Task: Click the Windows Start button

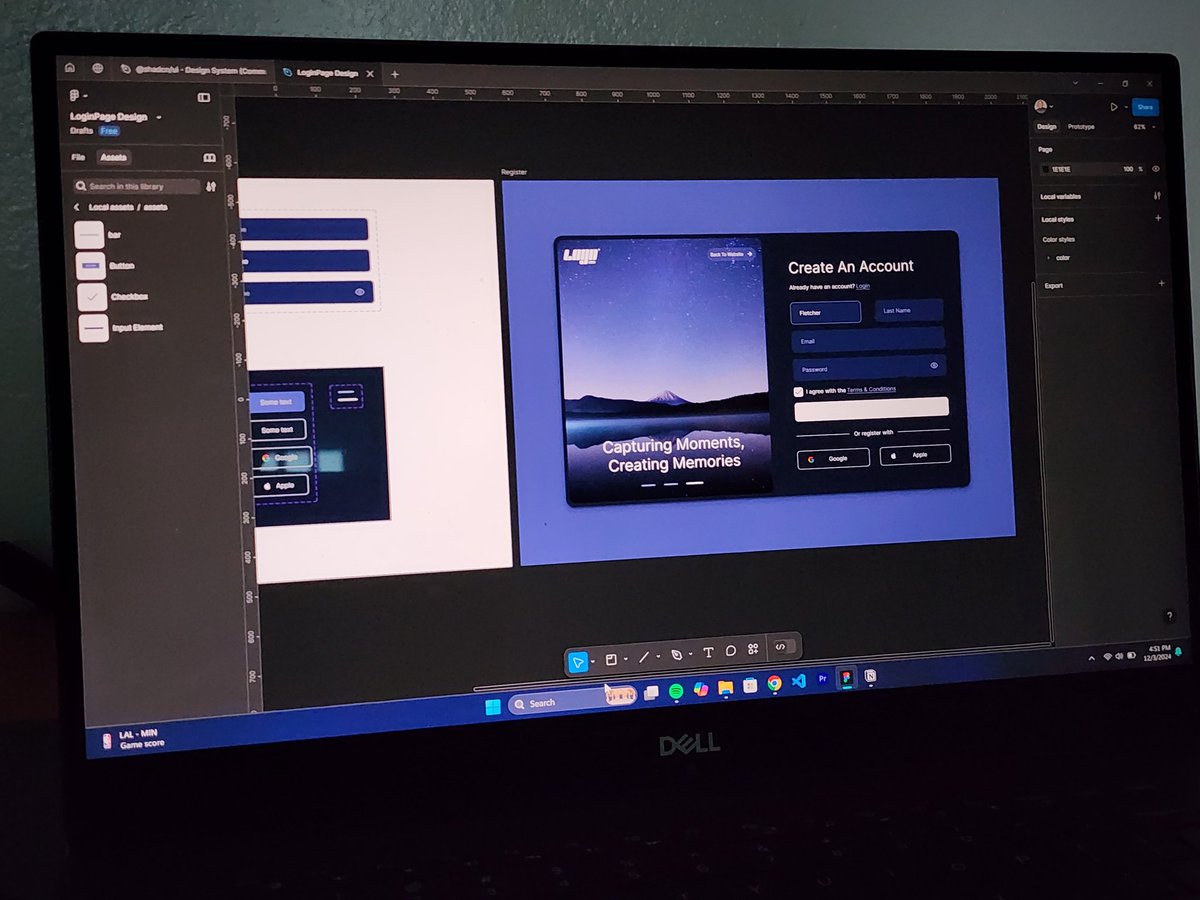Action: (492, 707)
